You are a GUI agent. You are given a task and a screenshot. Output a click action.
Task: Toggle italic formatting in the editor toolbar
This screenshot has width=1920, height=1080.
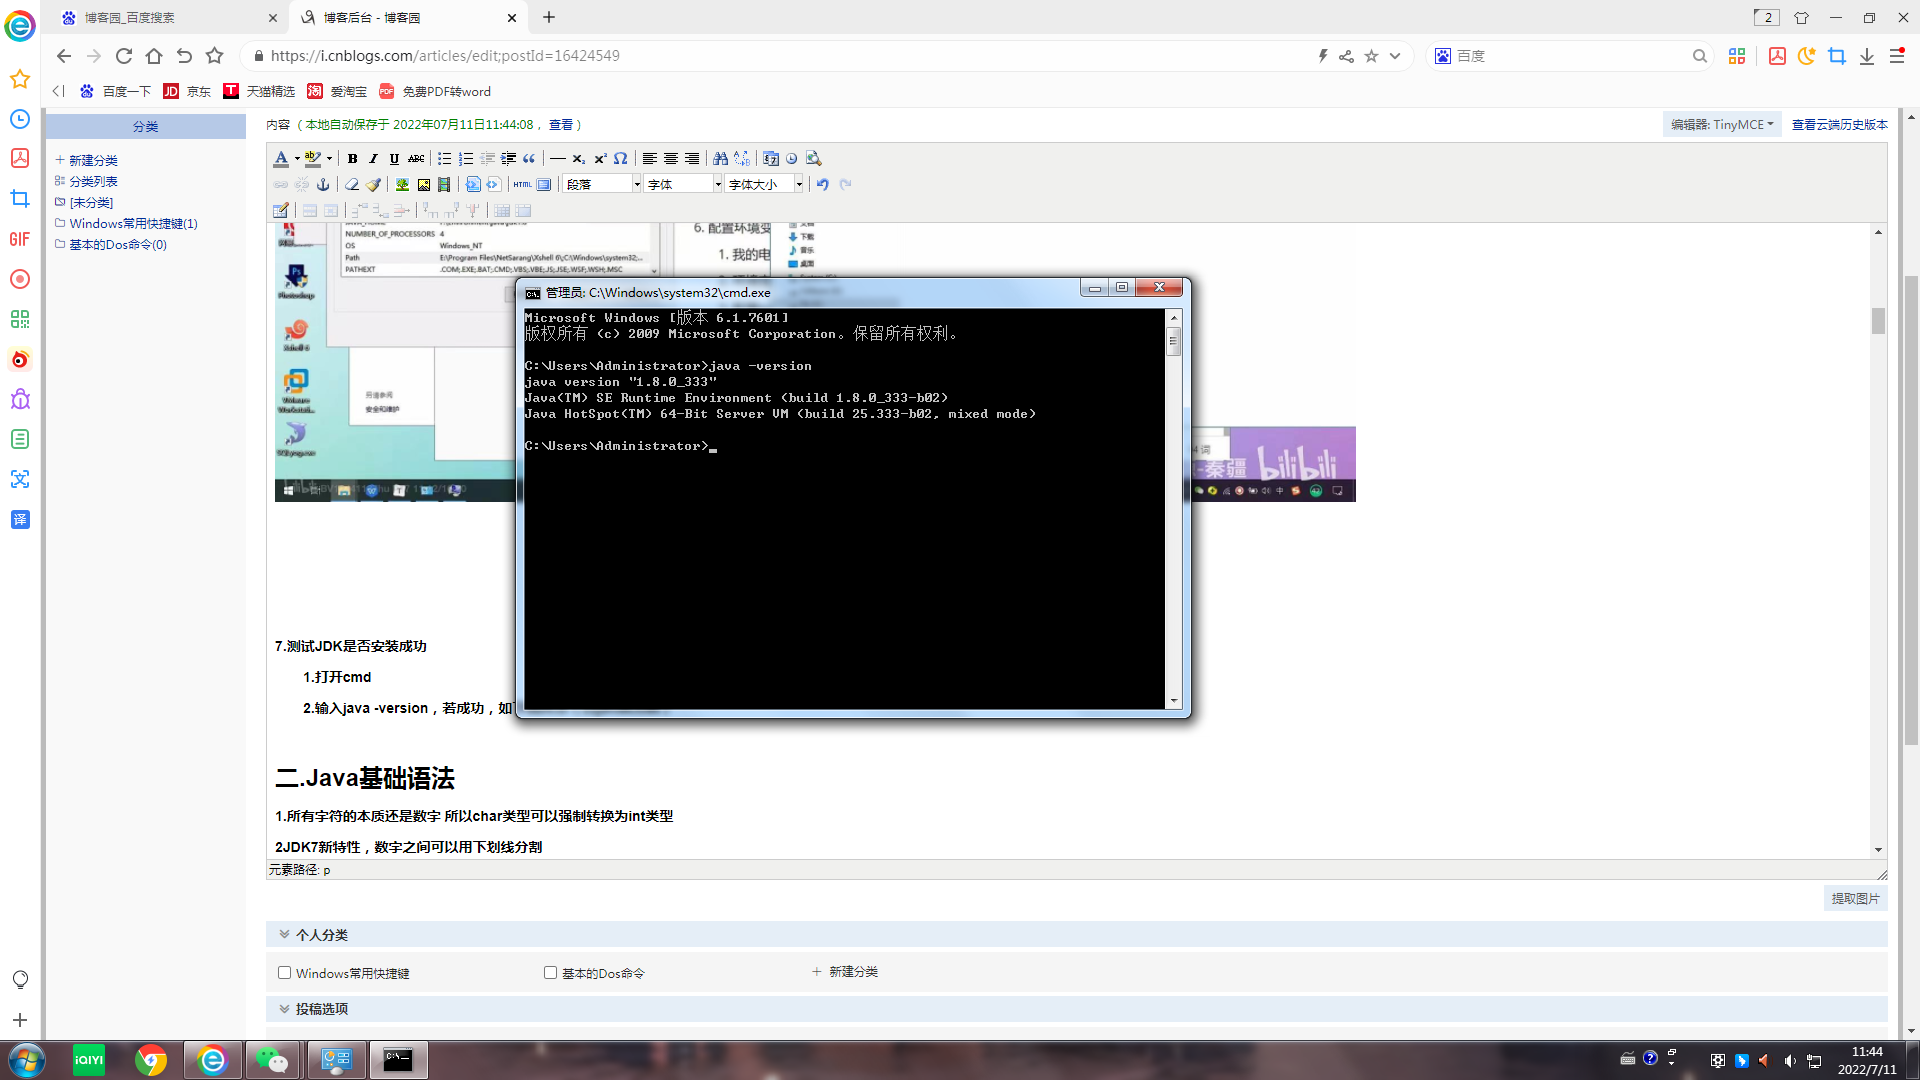click(373, 158)
